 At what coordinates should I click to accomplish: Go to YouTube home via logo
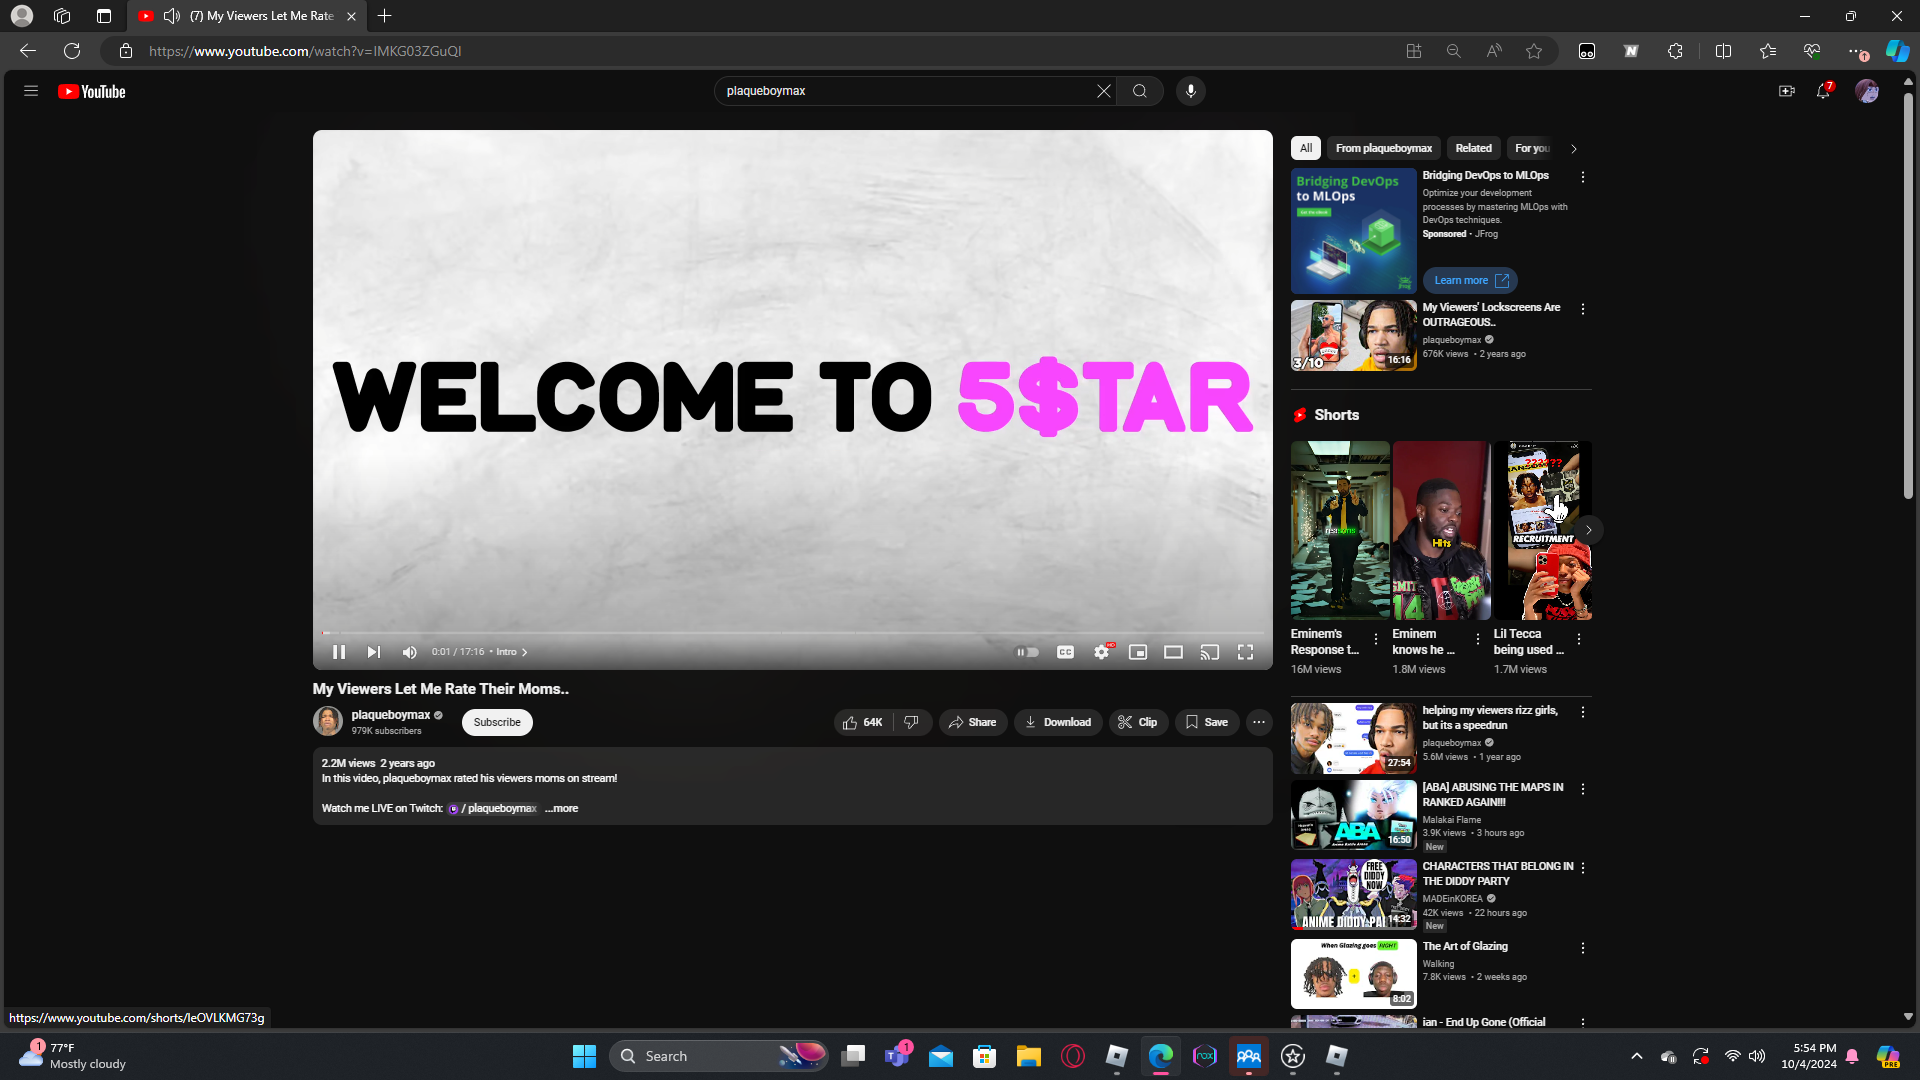[x=92, y=91]
